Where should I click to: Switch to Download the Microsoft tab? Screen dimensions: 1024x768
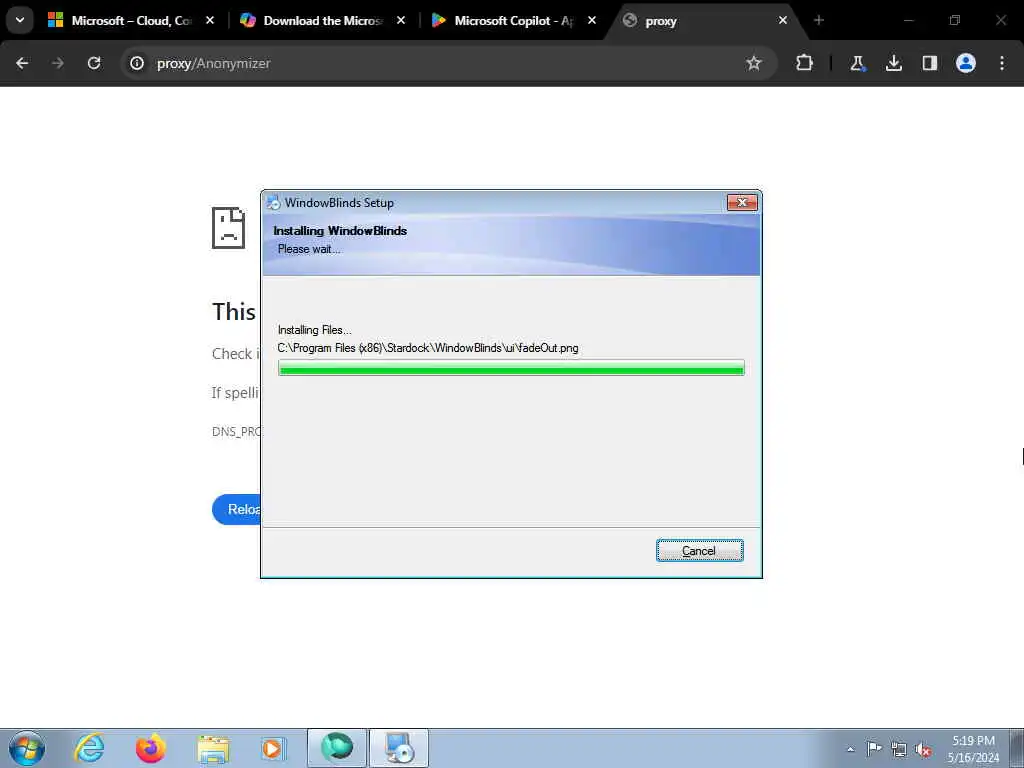pyautogui.click(x=312, y=21)
